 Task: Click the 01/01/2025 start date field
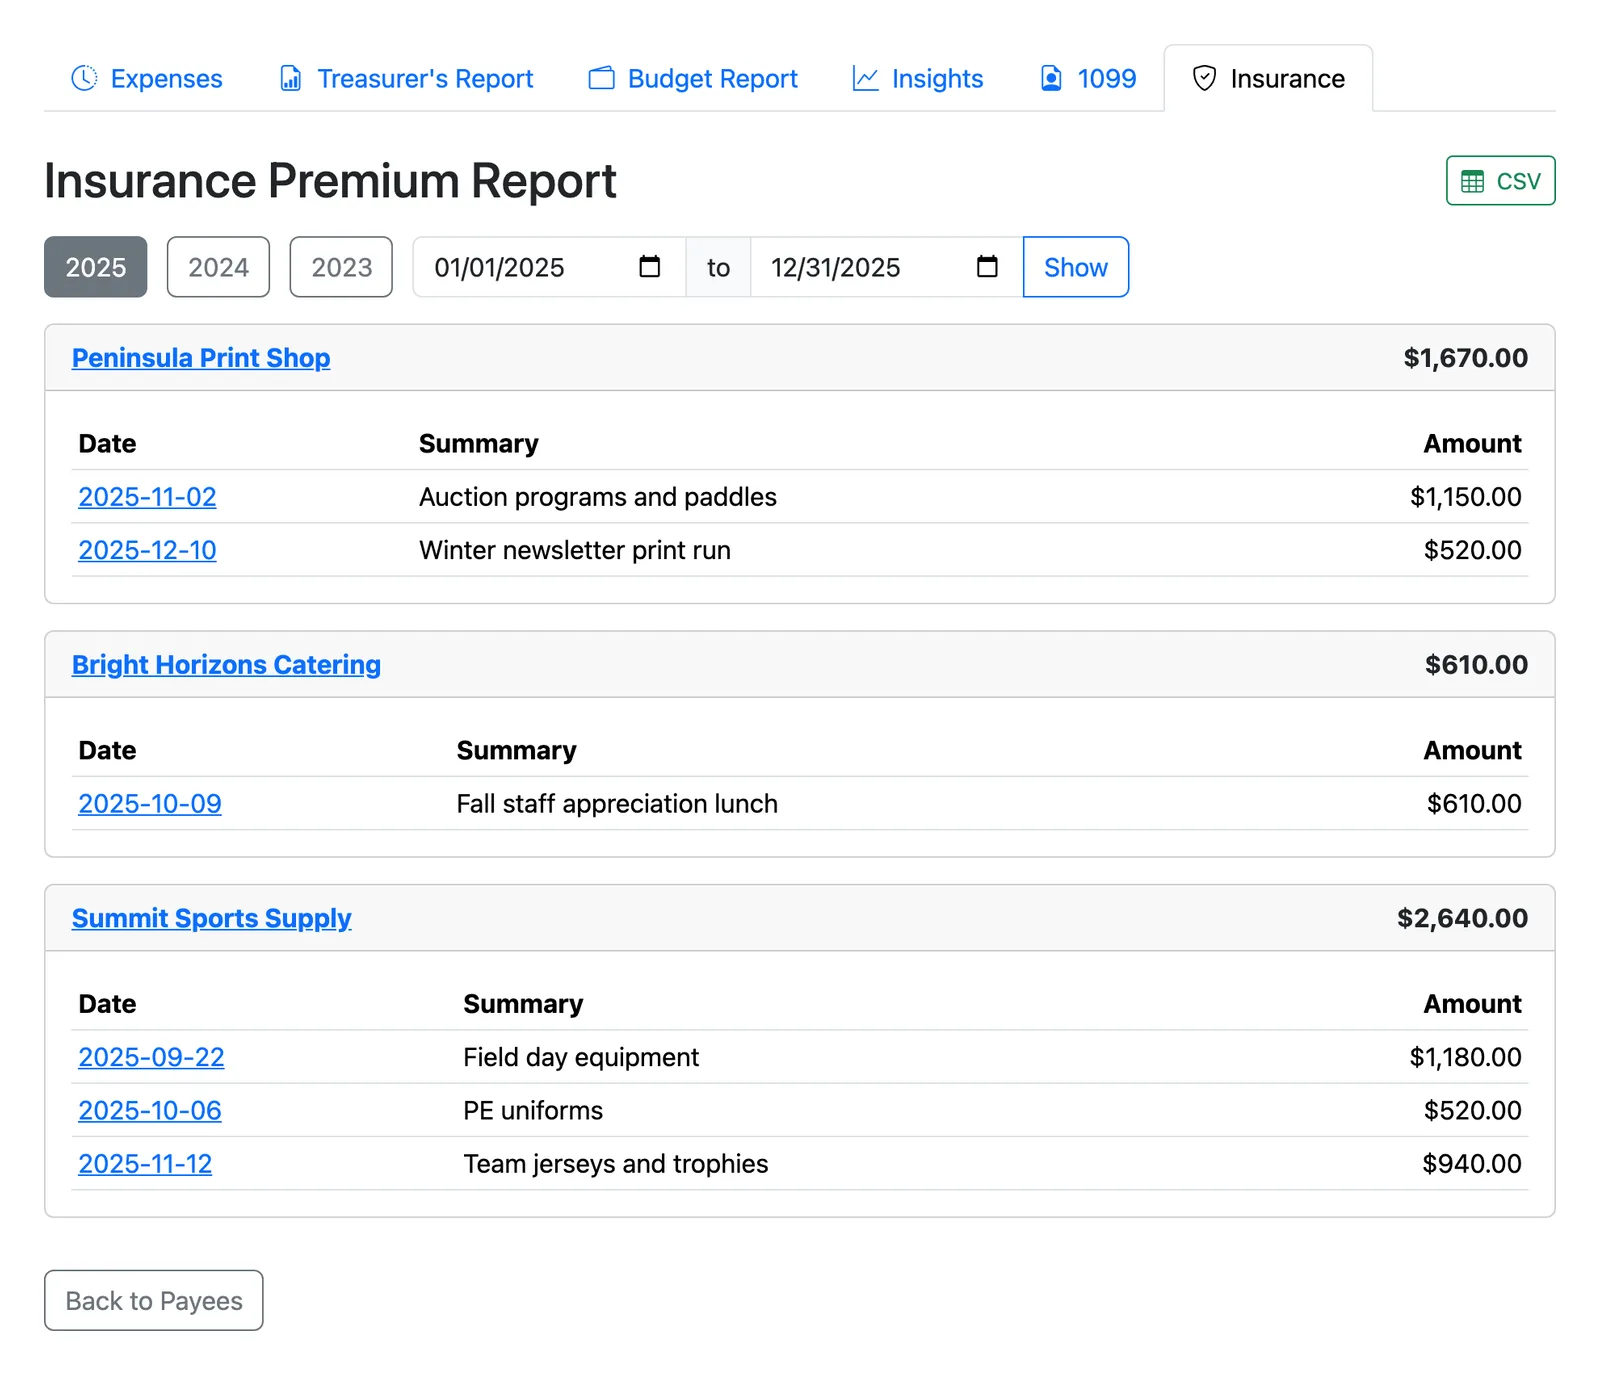click(x=549, y=267)
